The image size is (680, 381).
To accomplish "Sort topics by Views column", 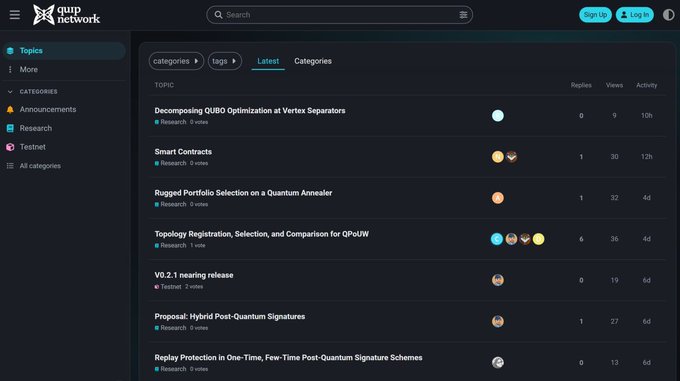I will [x=614, y=85].
